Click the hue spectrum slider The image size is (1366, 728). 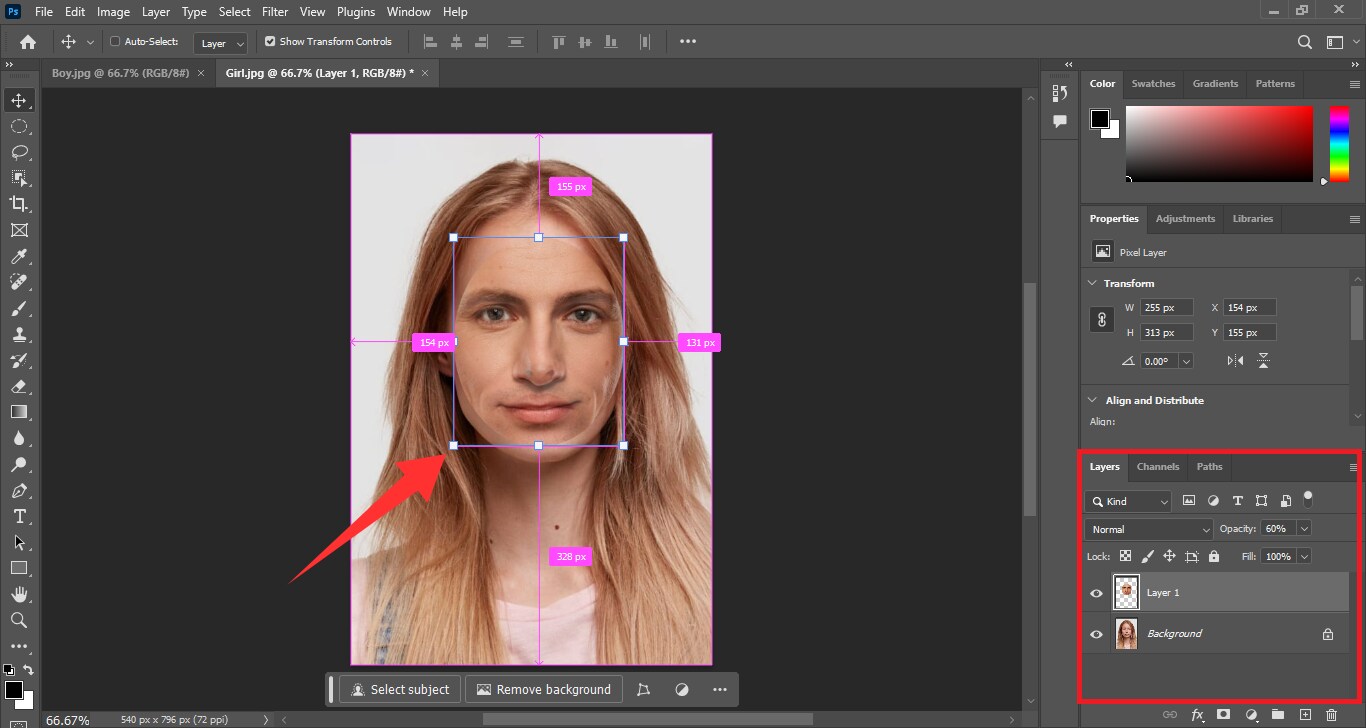pos(1339,144)
